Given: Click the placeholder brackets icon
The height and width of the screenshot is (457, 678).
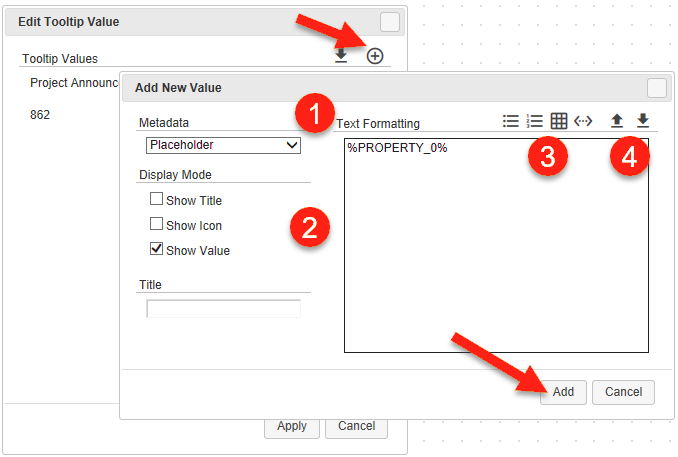Looking at the screenshot, I should pos(583,121).
